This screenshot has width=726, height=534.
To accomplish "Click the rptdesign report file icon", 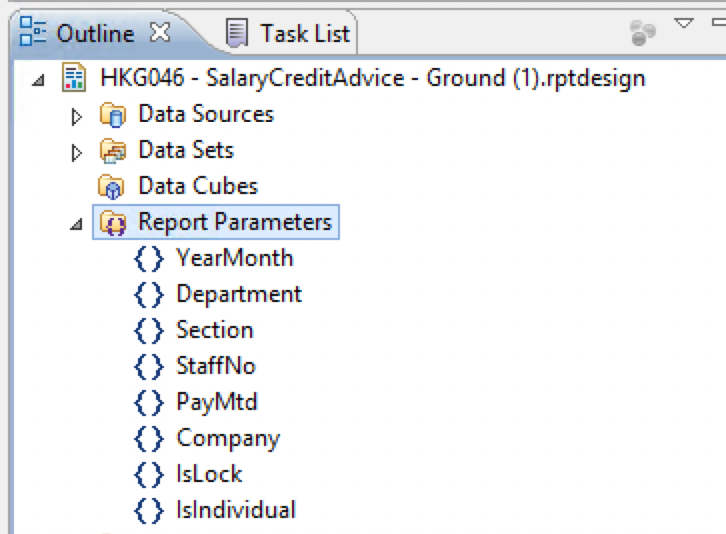I will pos(74,78).
